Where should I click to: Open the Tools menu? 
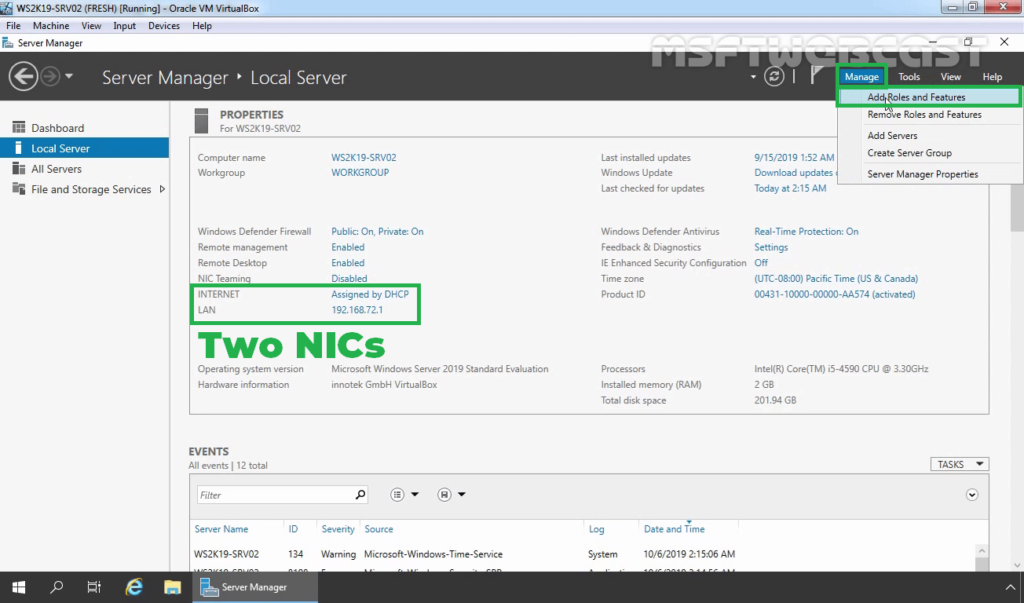[908, 76]
